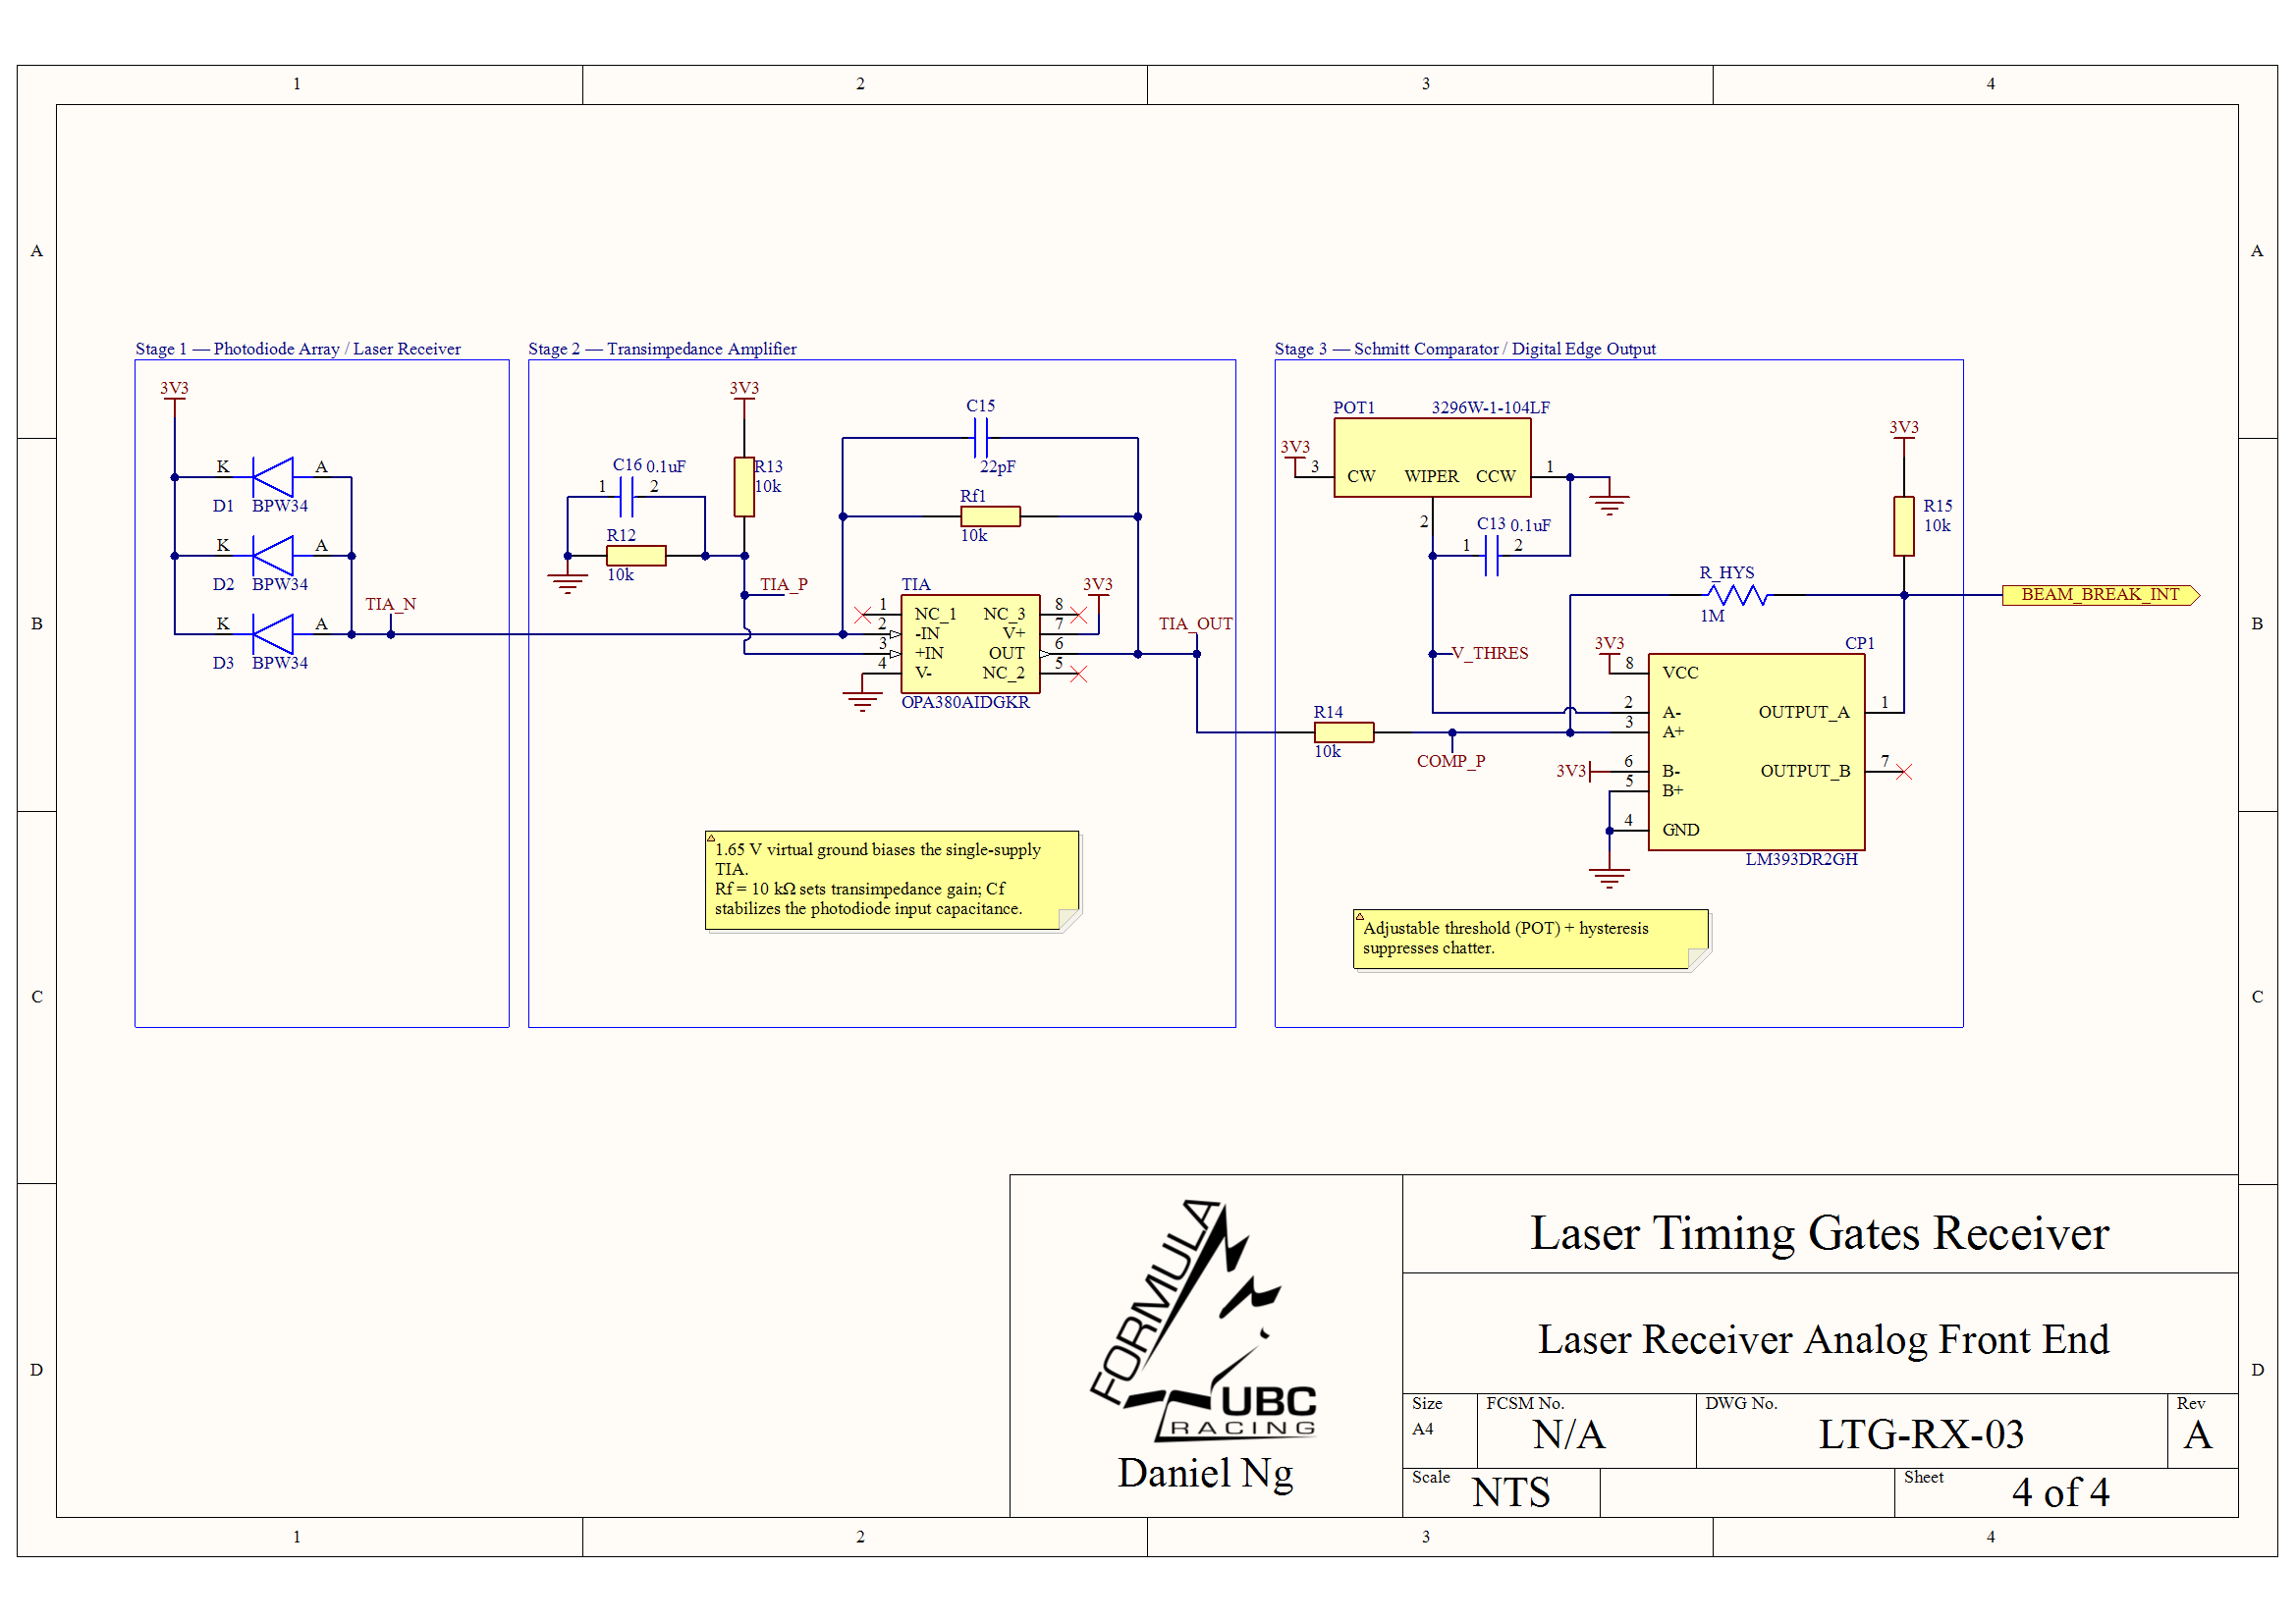Click the OPA380AIDGKR TIA op-amp block

[970, 644]
